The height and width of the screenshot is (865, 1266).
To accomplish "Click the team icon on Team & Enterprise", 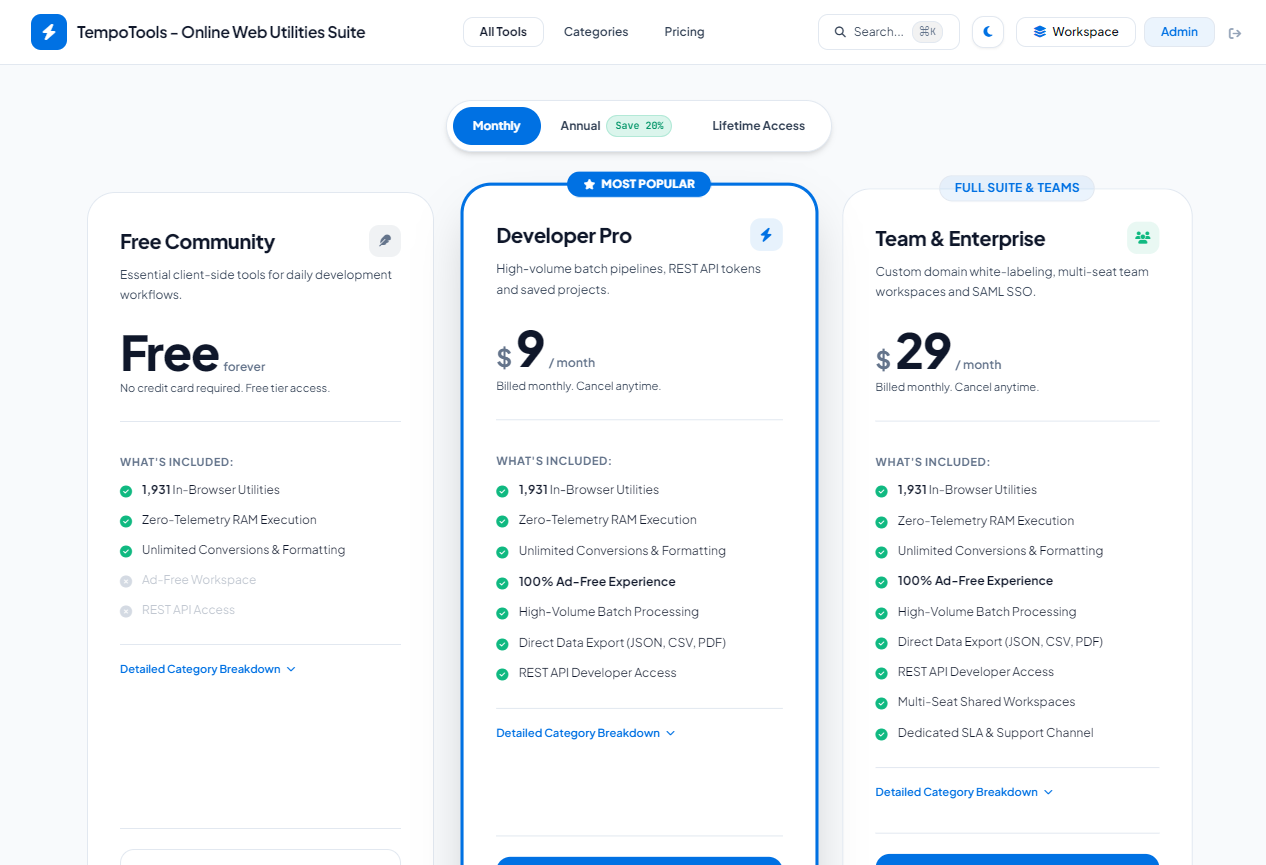I will 1143,238.
